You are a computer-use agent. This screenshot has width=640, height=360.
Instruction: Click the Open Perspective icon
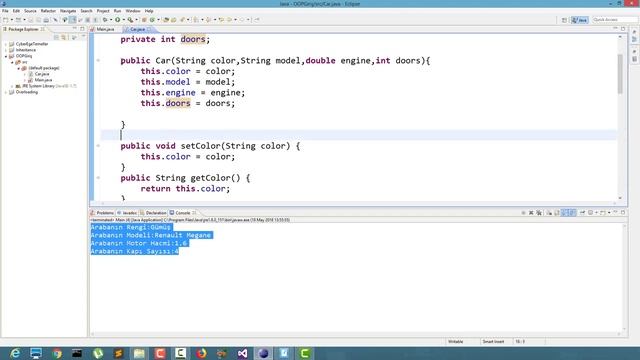click(x=564, y=20)
